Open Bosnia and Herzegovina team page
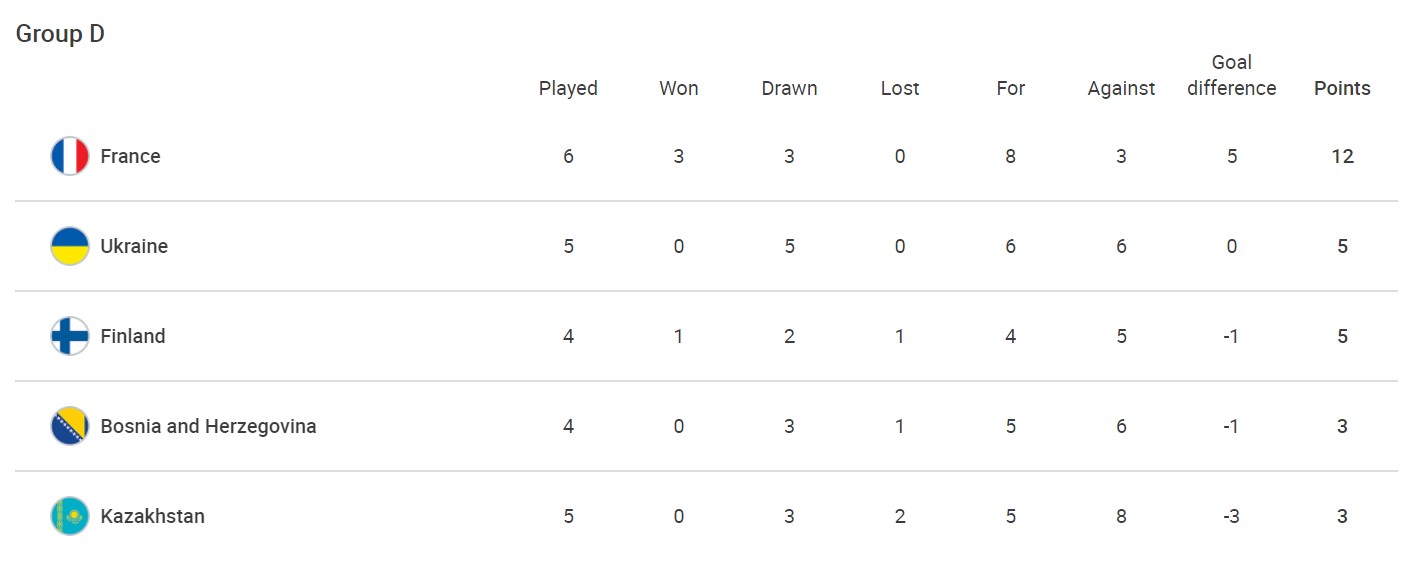Image resolution: width=1414 pixels, height=584 pixels. click(208, 427)
